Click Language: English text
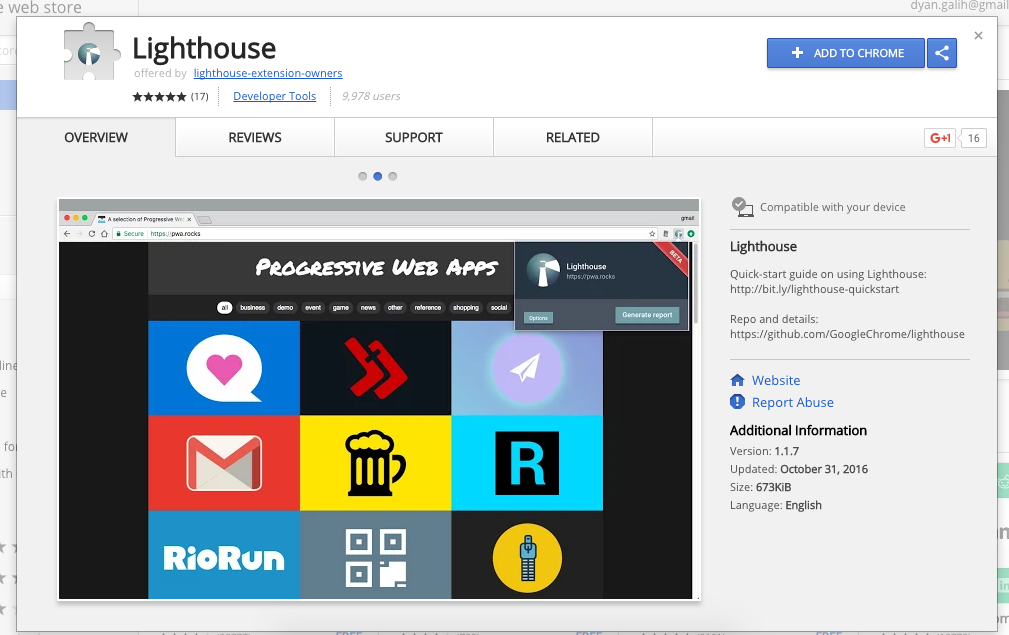1009x635 pixels. tap(775, 505)
